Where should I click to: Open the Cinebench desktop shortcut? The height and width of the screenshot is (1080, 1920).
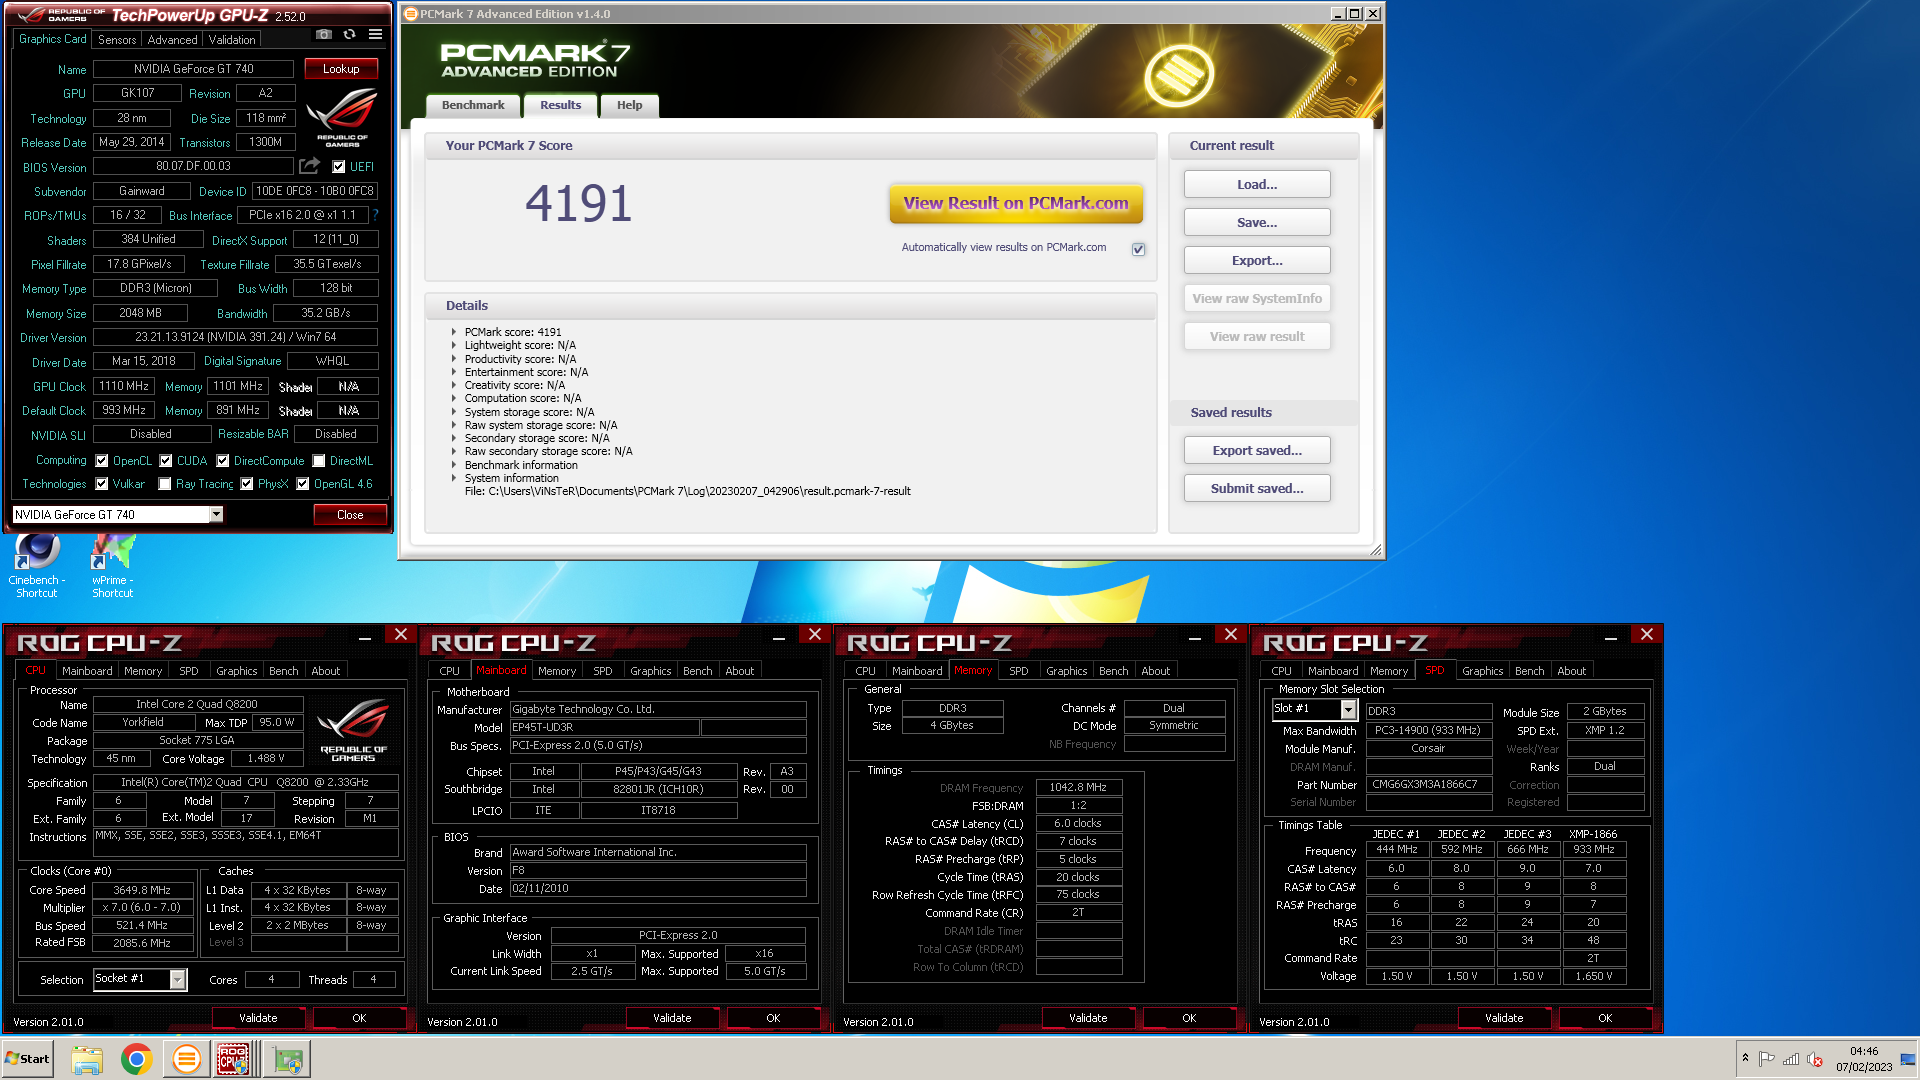click(x=37, y=566)
